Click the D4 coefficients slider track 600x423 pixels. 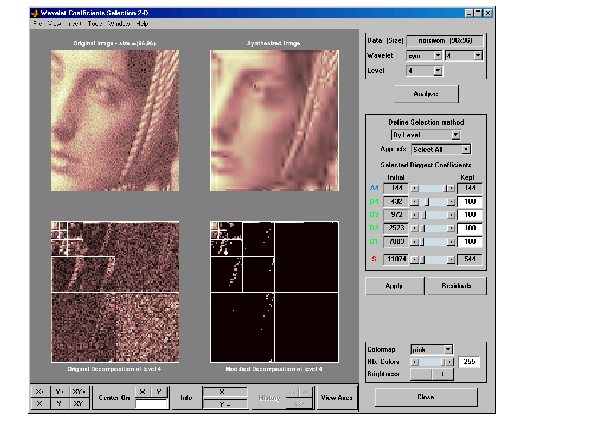[x=433, y=202]
